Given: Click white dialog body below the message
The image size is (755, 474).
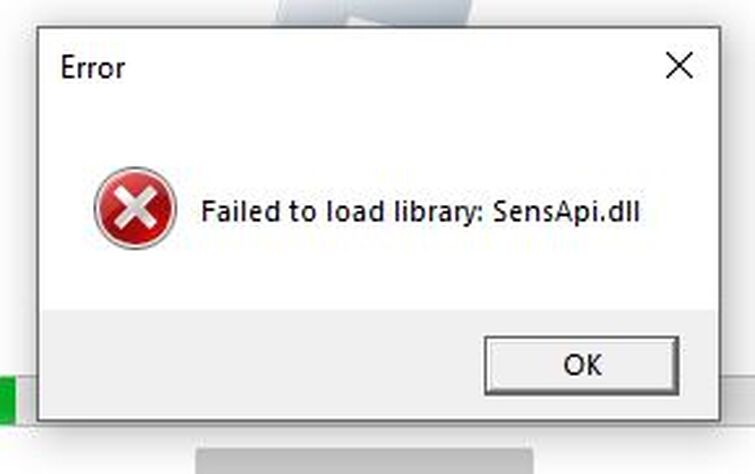Looking at the screenshot, I should (x=379, y=279).
